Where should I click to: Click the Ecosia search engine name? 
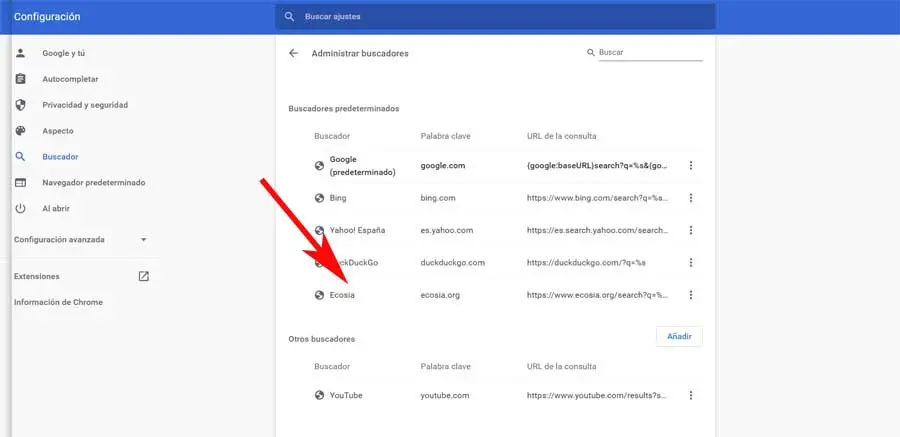(342, 295)
